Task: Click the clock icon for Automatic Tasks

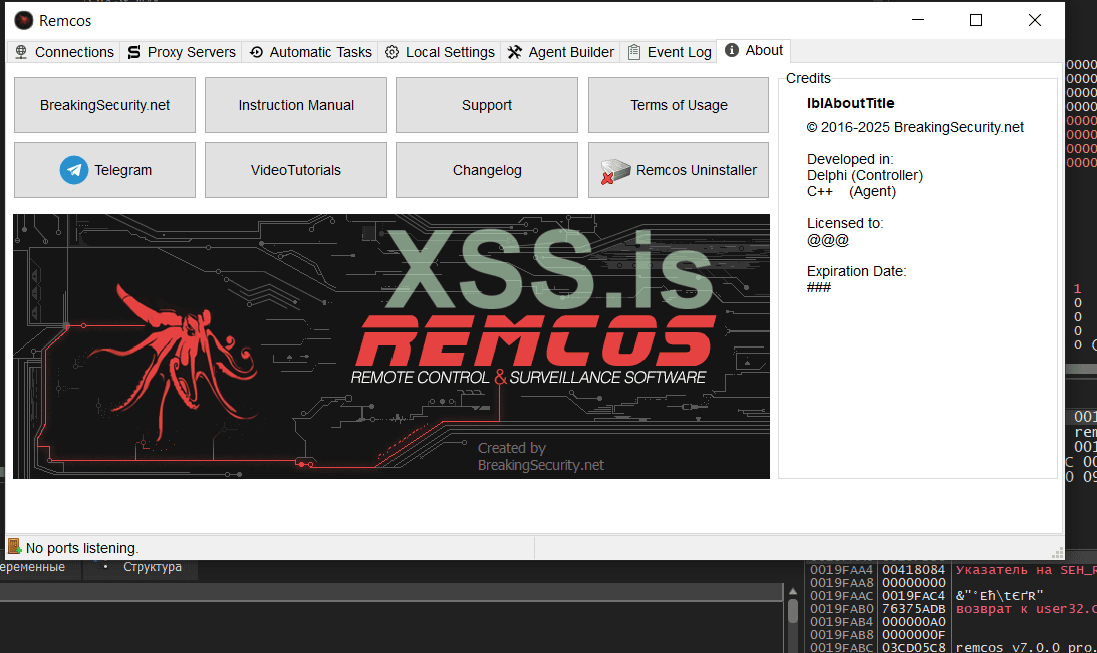Action: (x=256, y=52)
